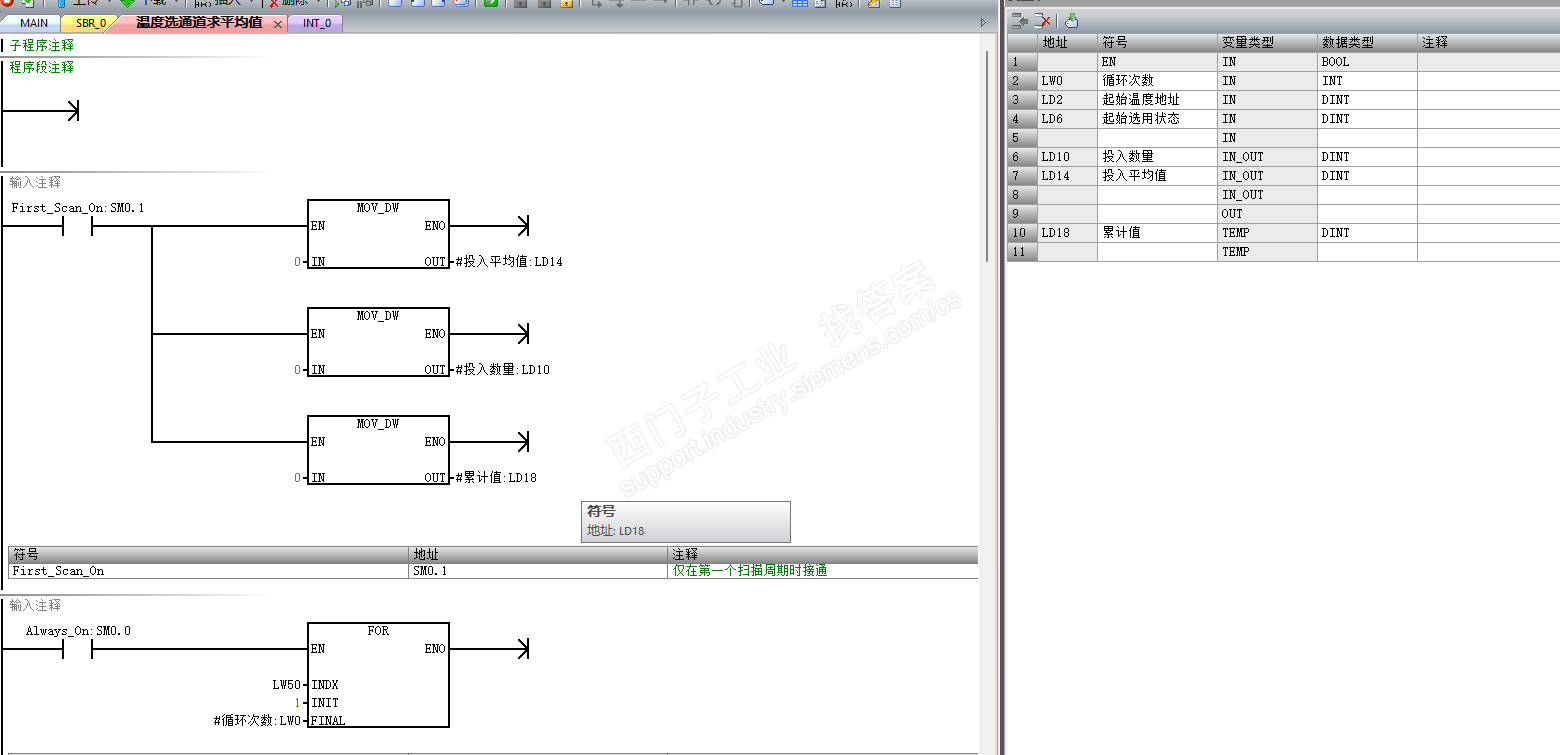Click the #投入数量:LD10 output operand
Image resolution: width=1560 pixels, height=755 pixels.
tap(501, 370)
